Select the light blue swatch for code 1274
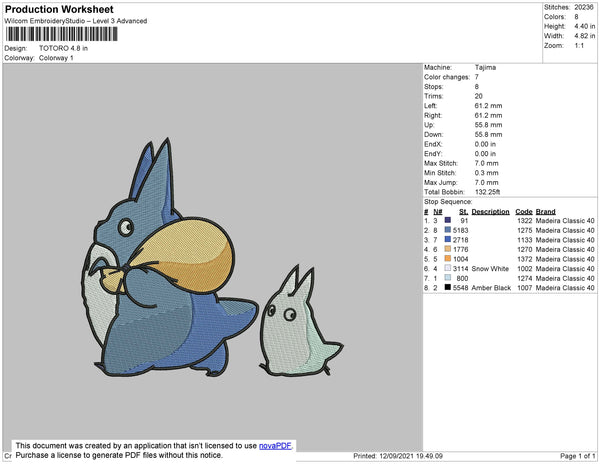Viewport: 600px width, 464px height. [447, 277]
